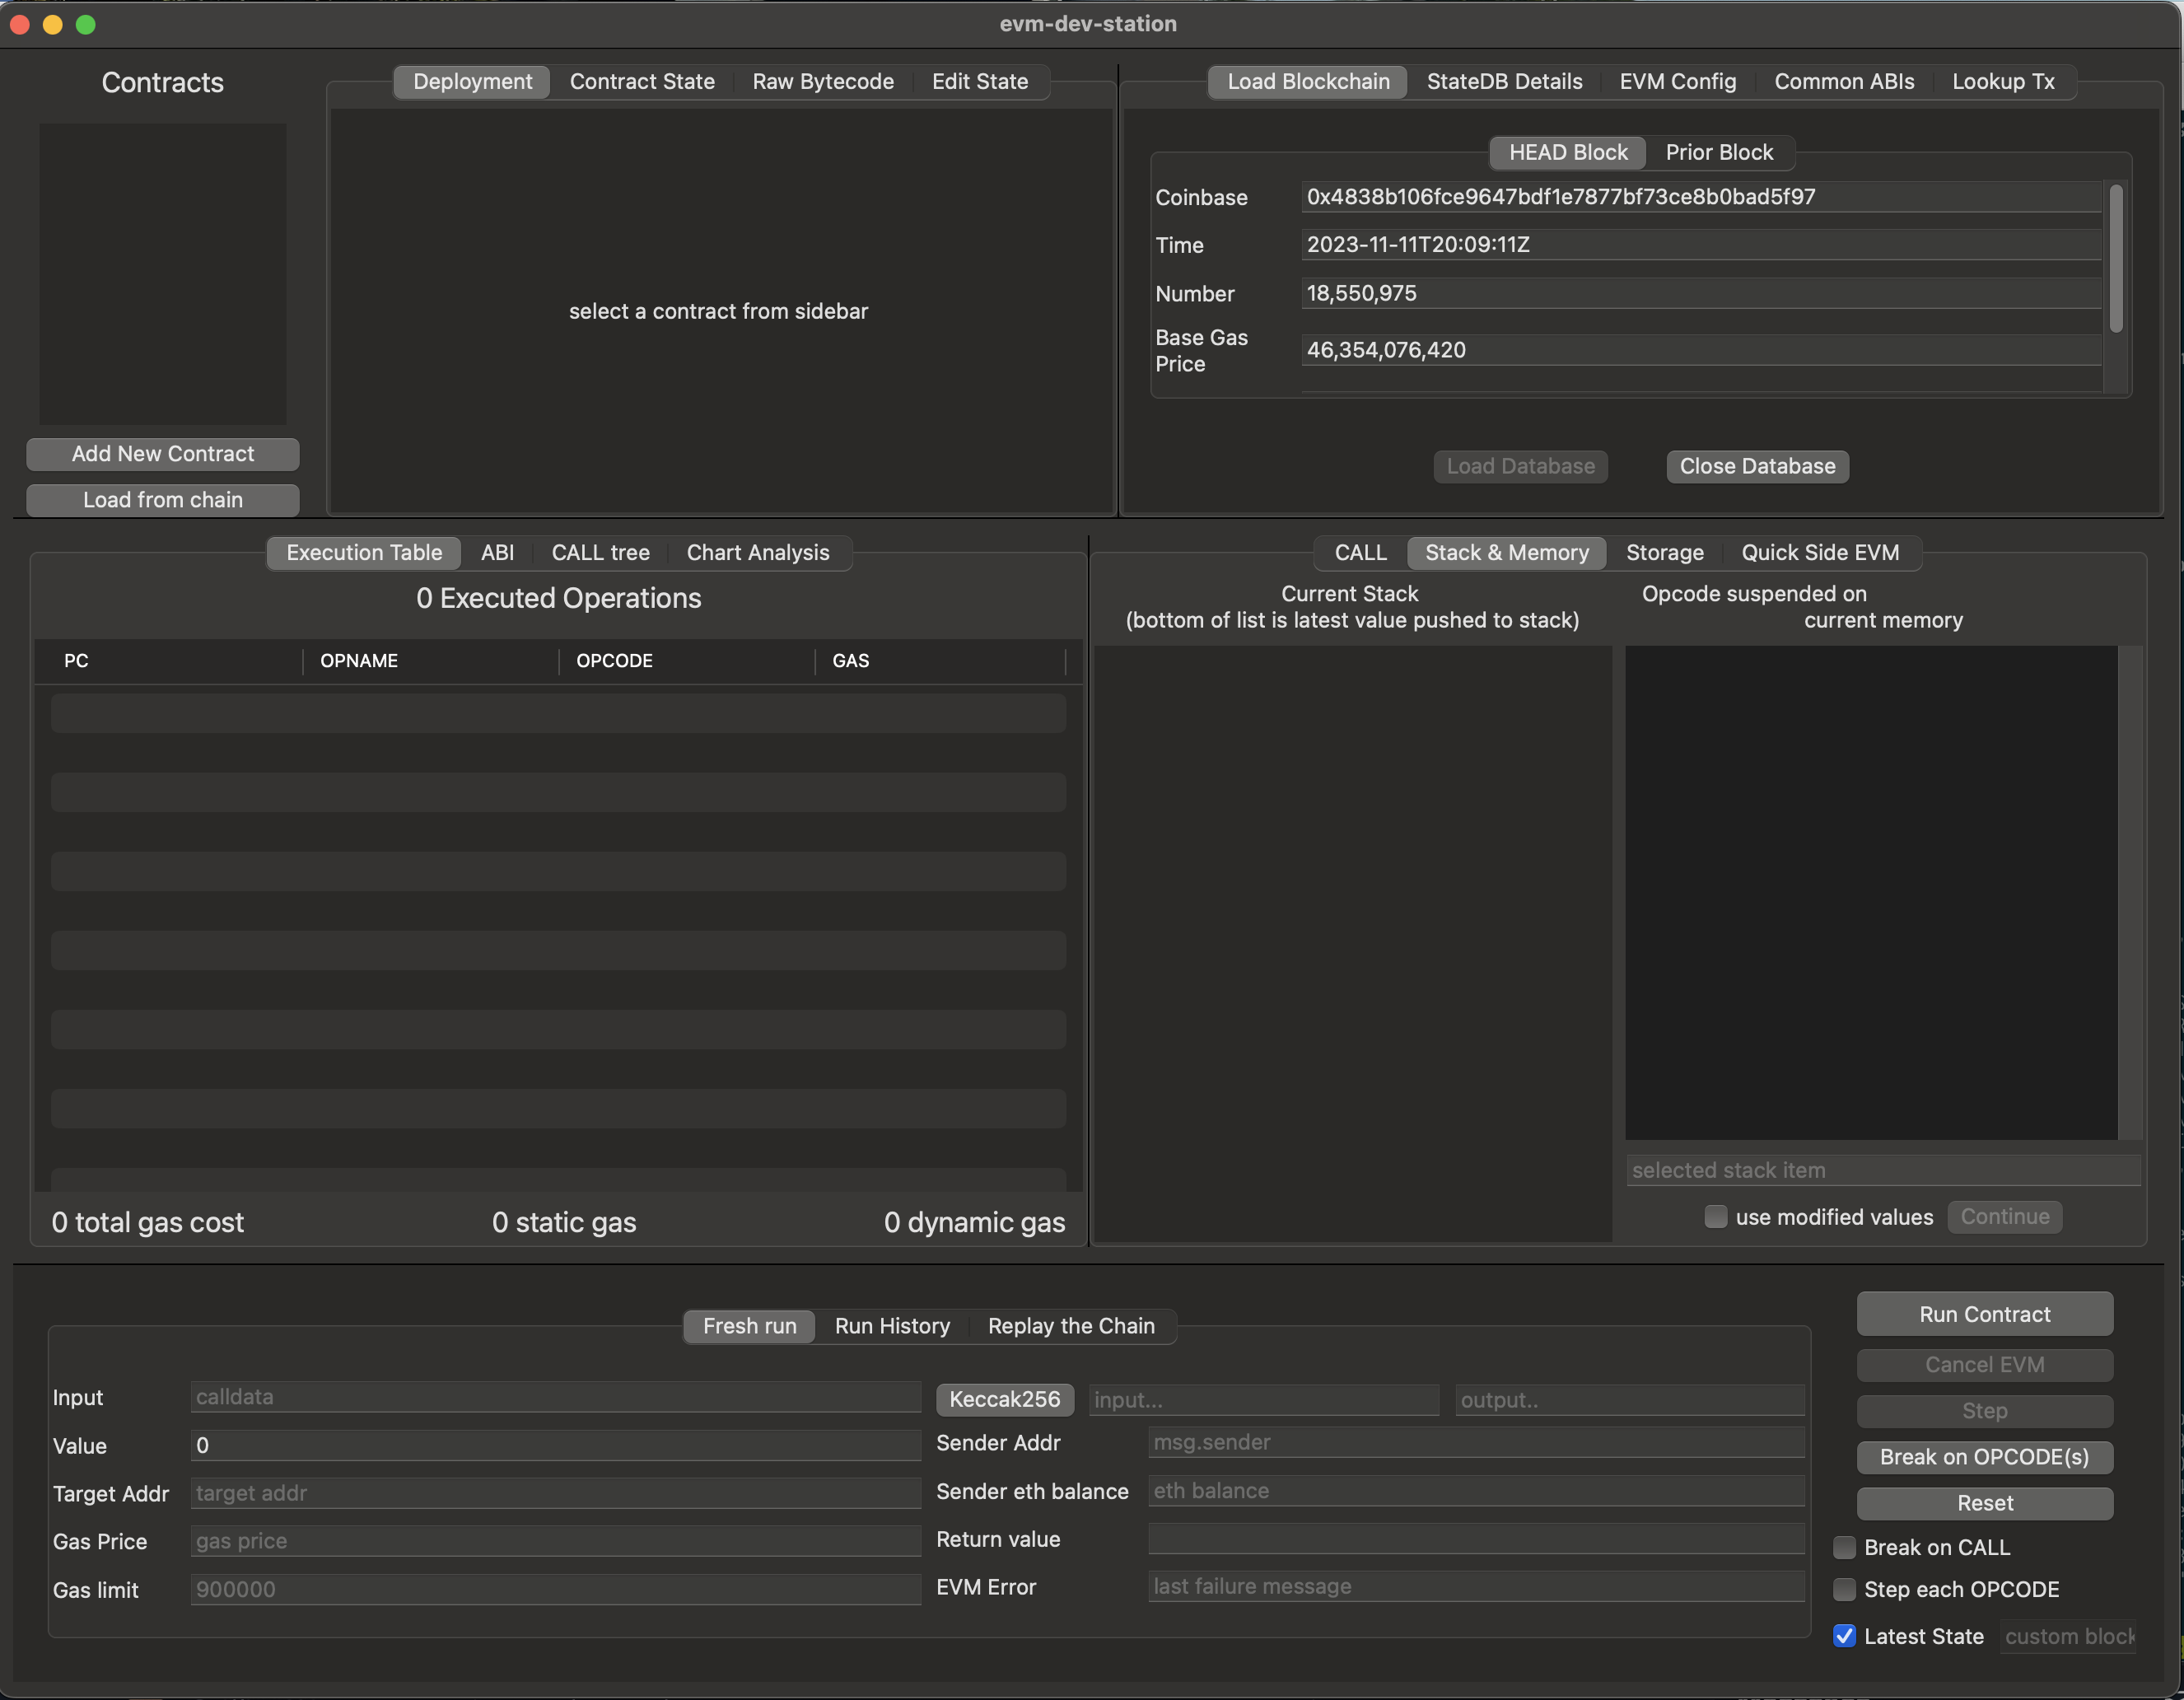Open the CALL tree tab
2184x1700 pixels.
click(x=600, y=552)
